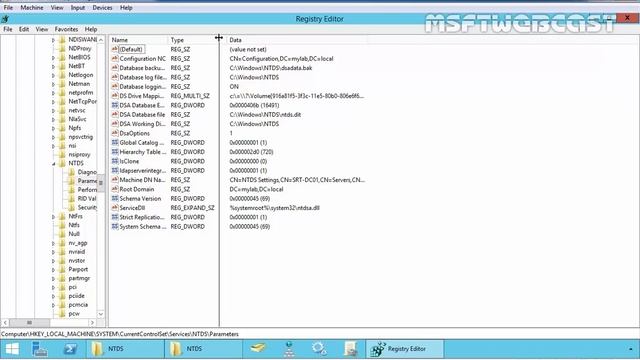Viewport: 640px width, 360px height.
Task: Select the (Default) value entry
Action: point(131,49)
